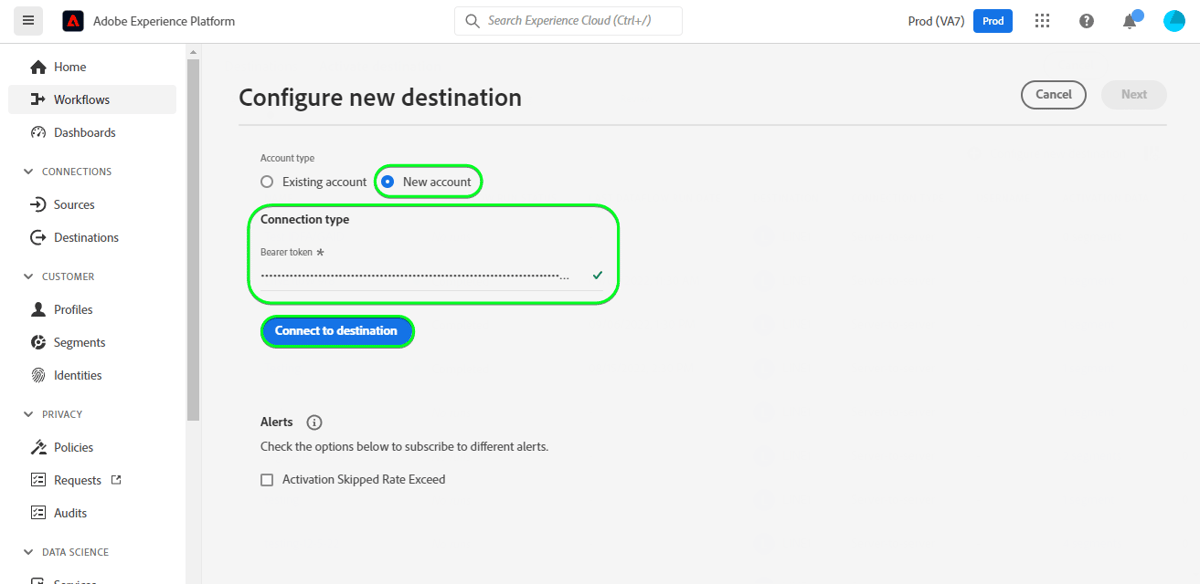Click the Alerts info icon
The width and height of the screenshot is (1200, 584).
[x=315, y=422]
